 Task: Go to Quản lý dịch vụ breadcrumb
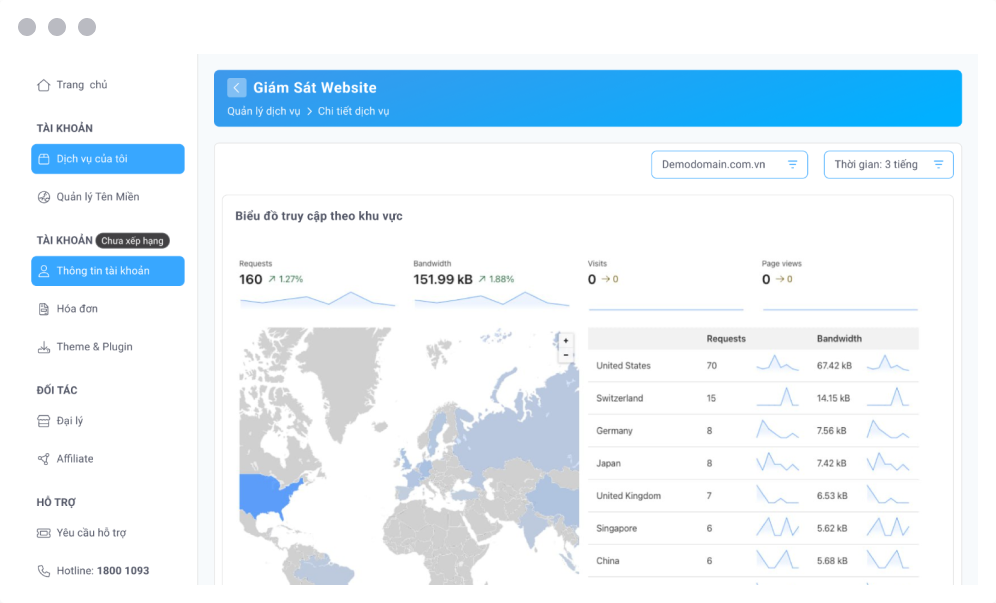click(x=263, y=111)
